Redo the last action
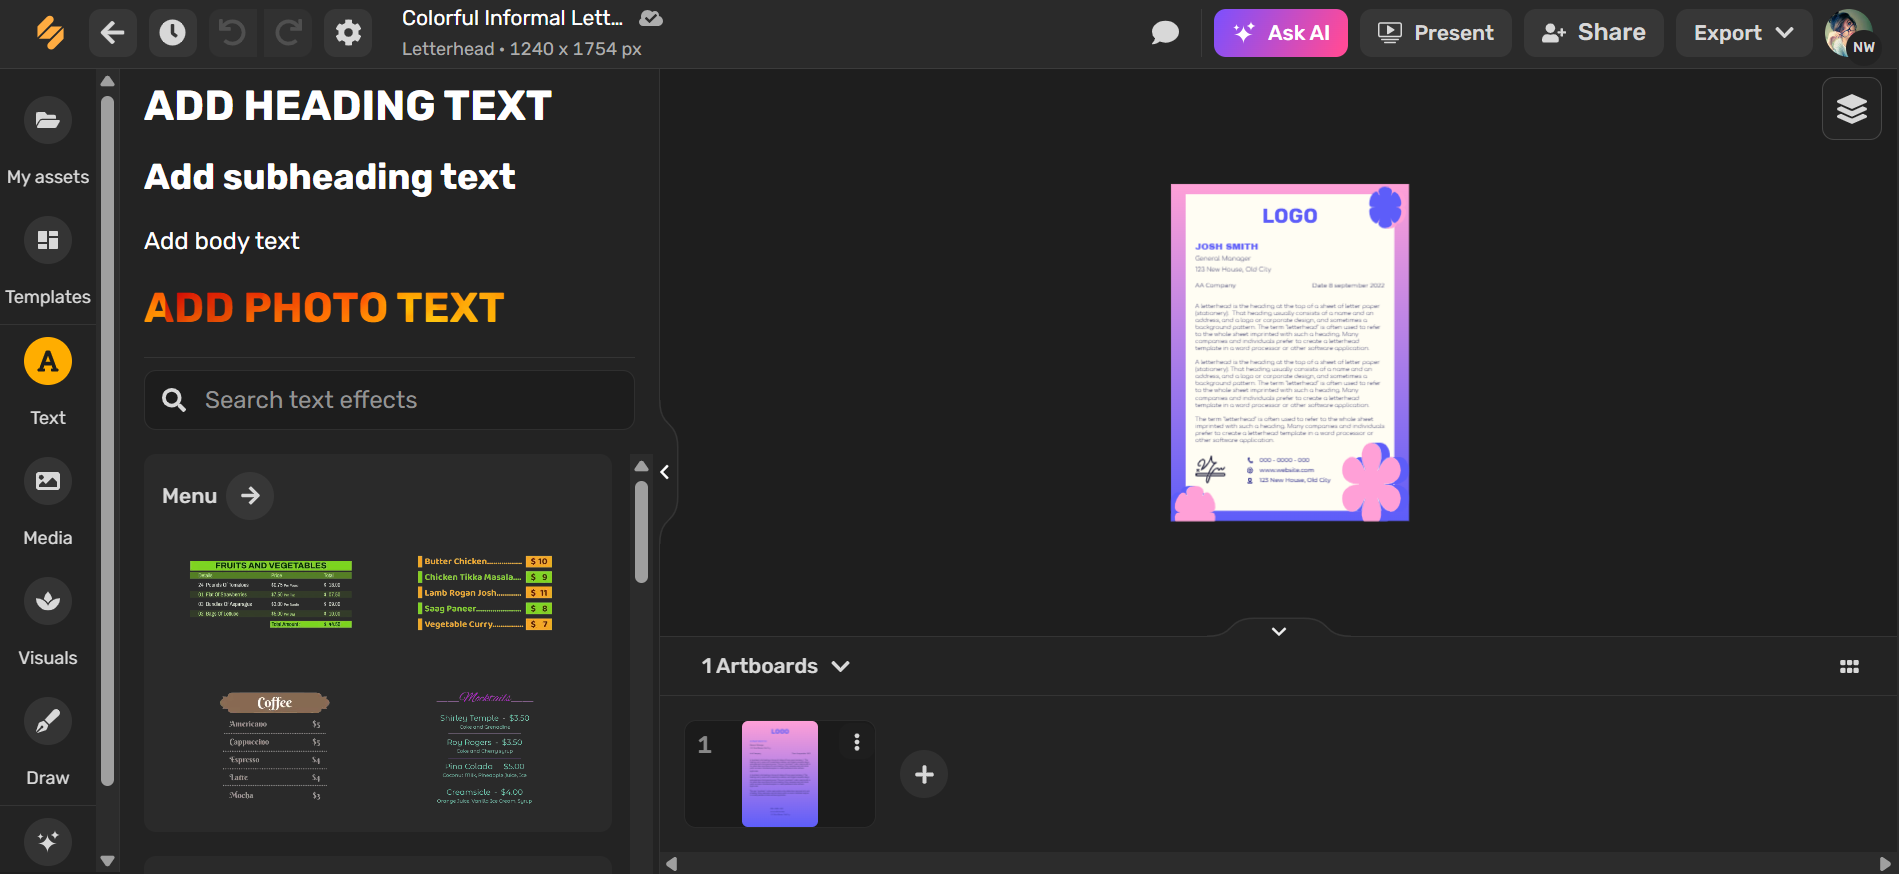Viewport: 1899px width, 874px height. click(x=289, y=33)
